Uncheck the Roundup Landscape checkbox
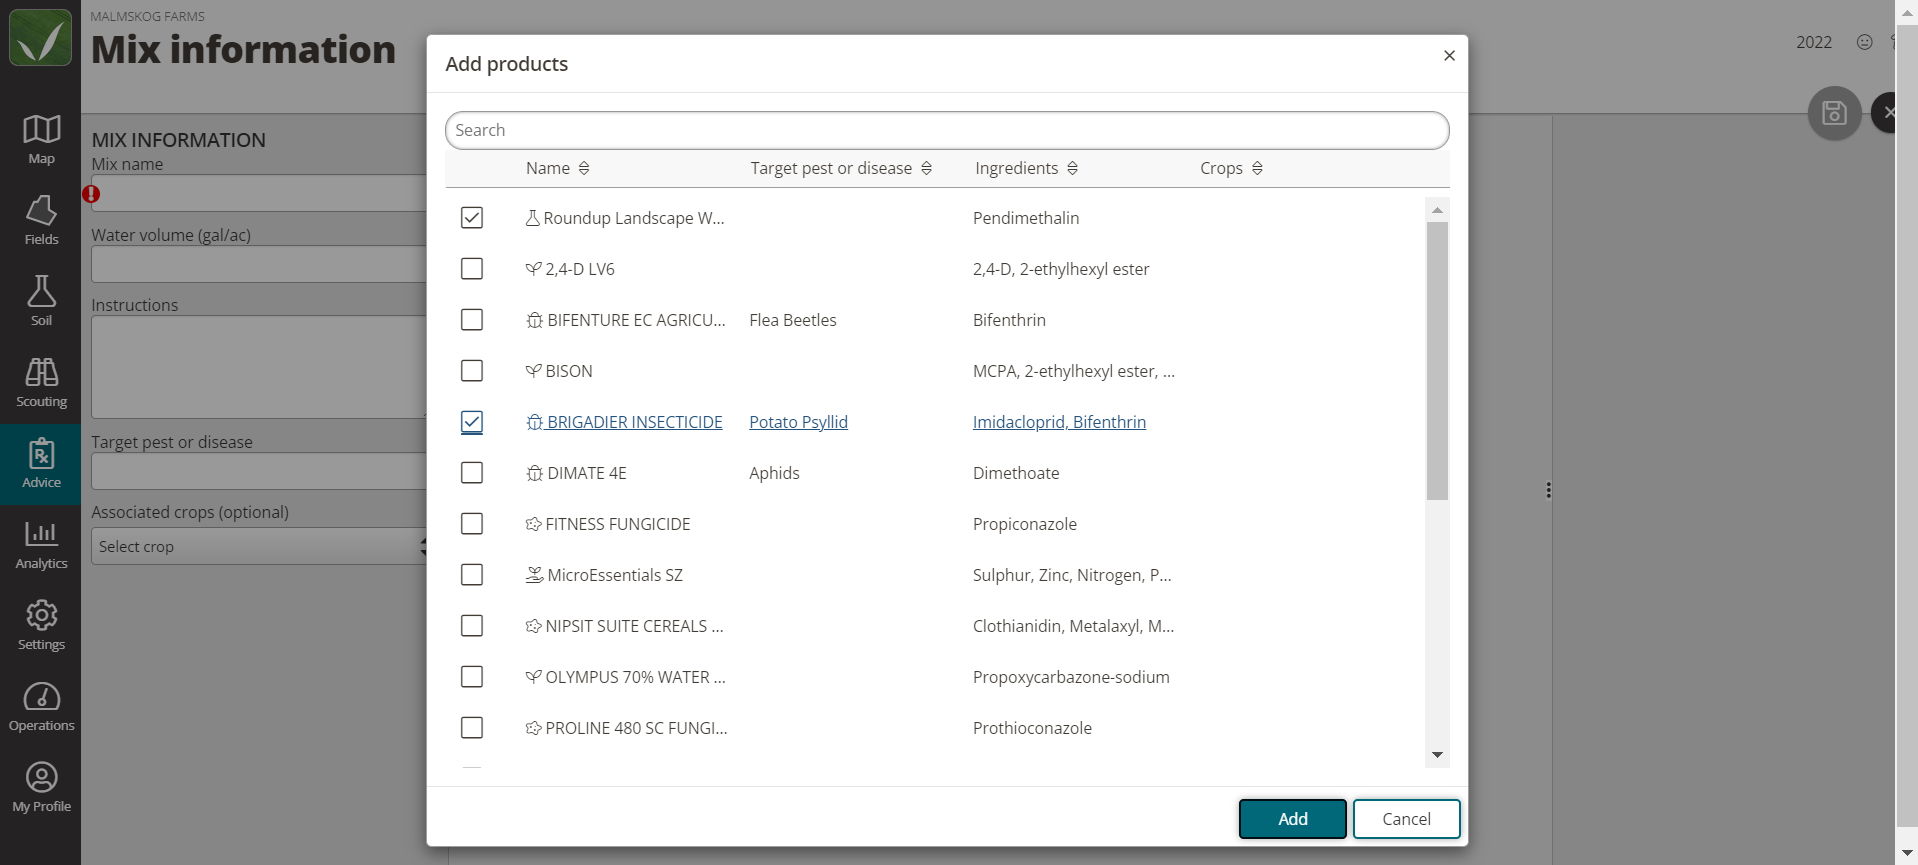This screenshot has width=1918, height=865. pyautogui.click(x=472, y=218)
